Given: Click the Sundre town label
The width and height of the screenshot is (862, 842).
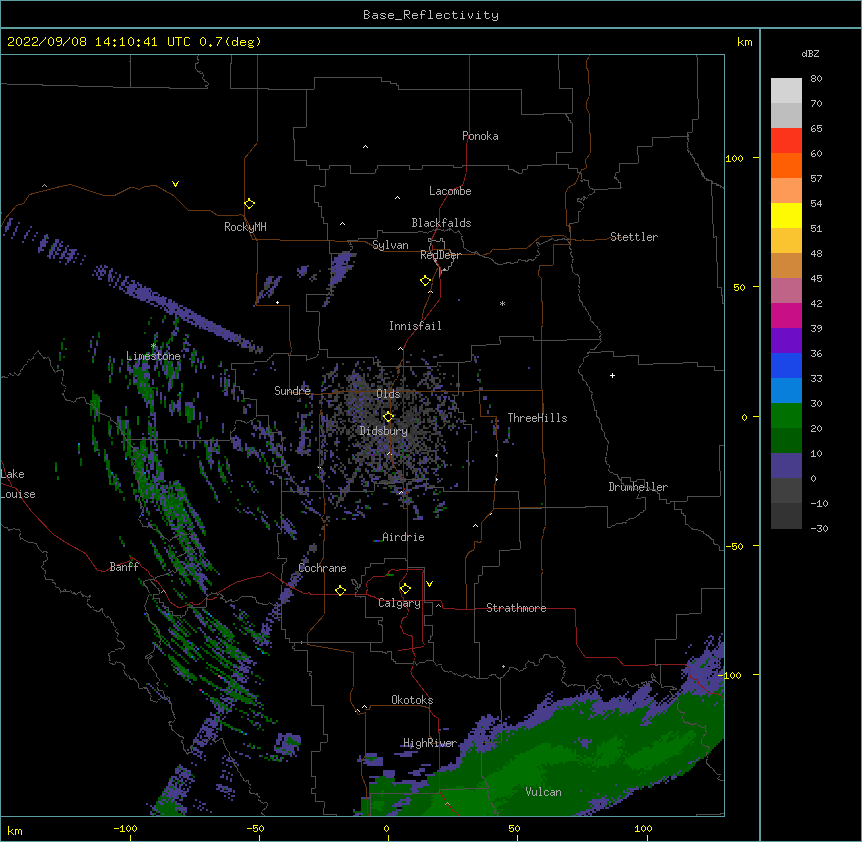Looking at the screenshot, I should coord(292,391).
